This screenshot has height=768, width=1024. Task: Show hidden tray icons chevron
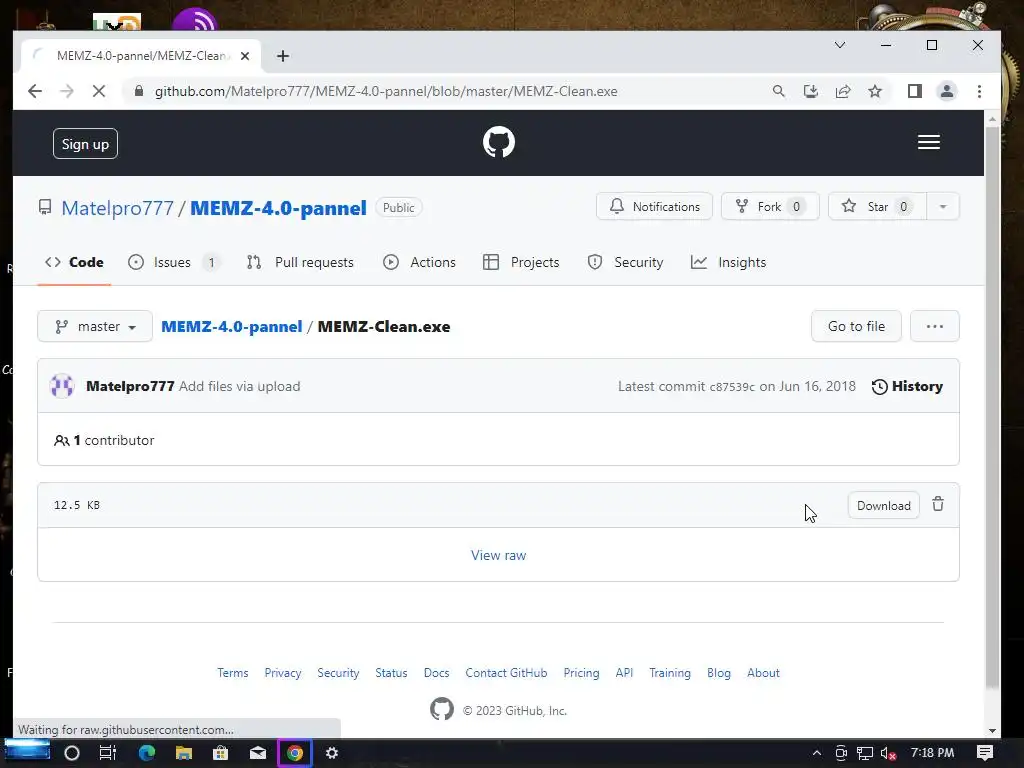coord(816,753)
